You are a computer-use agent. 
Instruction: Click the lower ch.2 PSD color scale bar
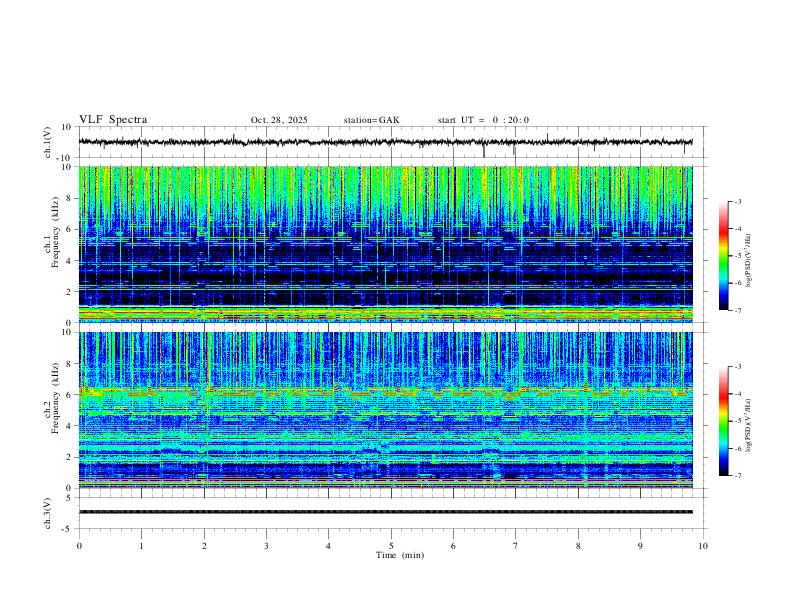point(723,421)
